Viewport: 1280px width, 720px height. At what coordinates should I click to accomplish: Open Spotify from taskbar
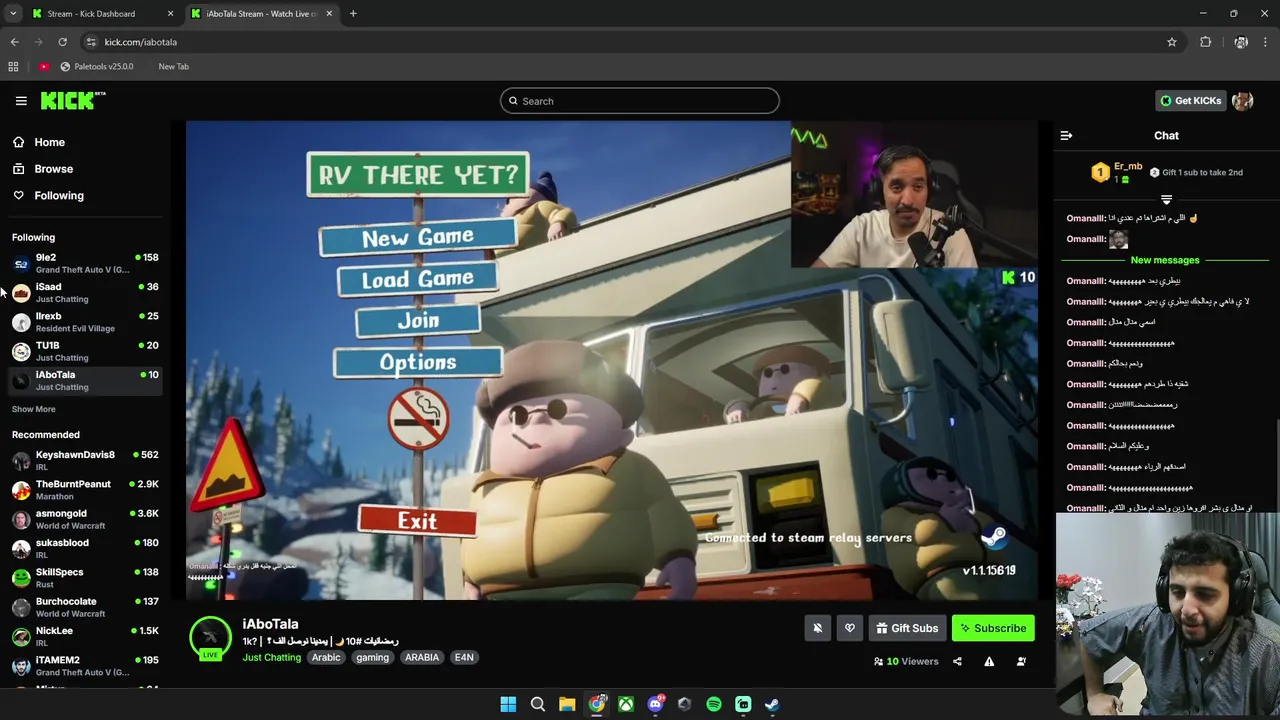(x=714, y=704)
